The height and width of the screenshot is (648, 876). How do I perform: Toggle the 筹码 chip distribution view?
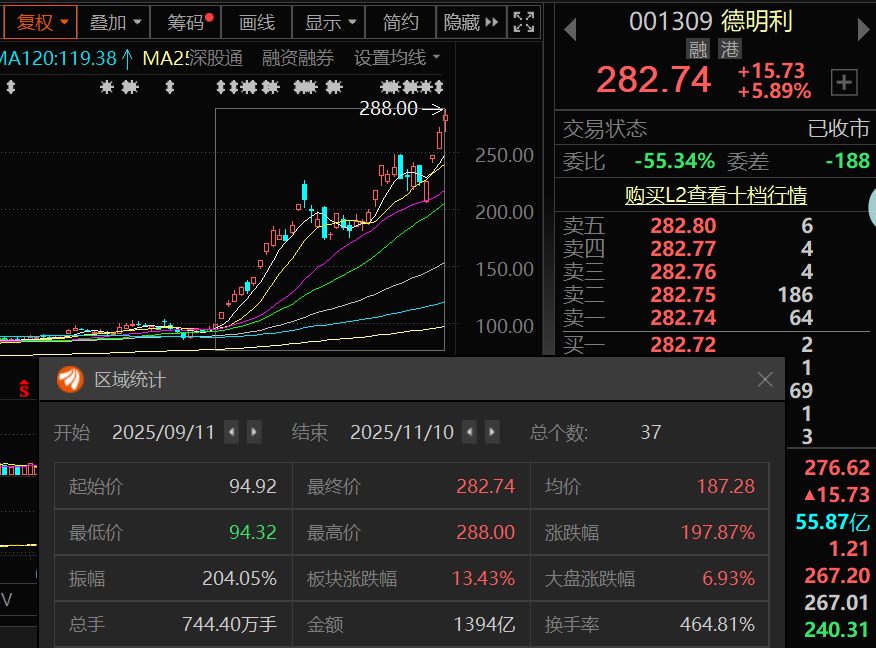click(185, 22)
